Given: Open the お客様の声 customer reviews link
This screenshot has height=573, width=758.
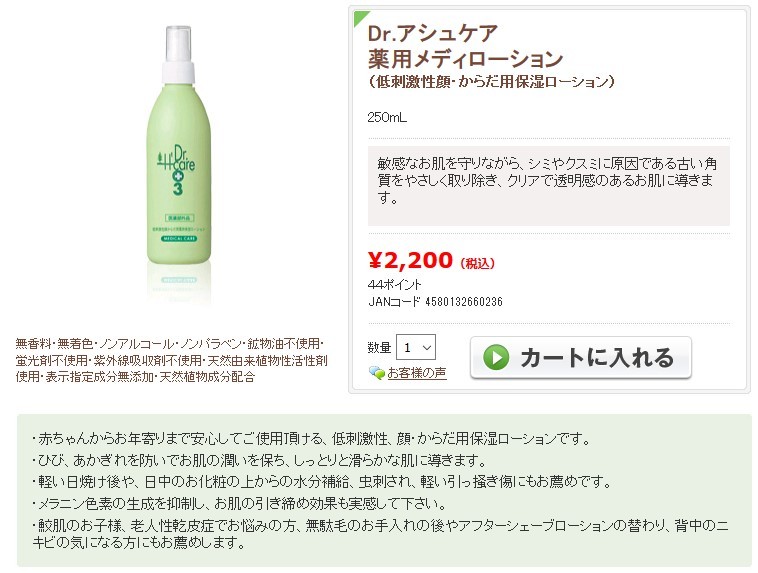Looking at the screenshot, I should coord(417,373).
